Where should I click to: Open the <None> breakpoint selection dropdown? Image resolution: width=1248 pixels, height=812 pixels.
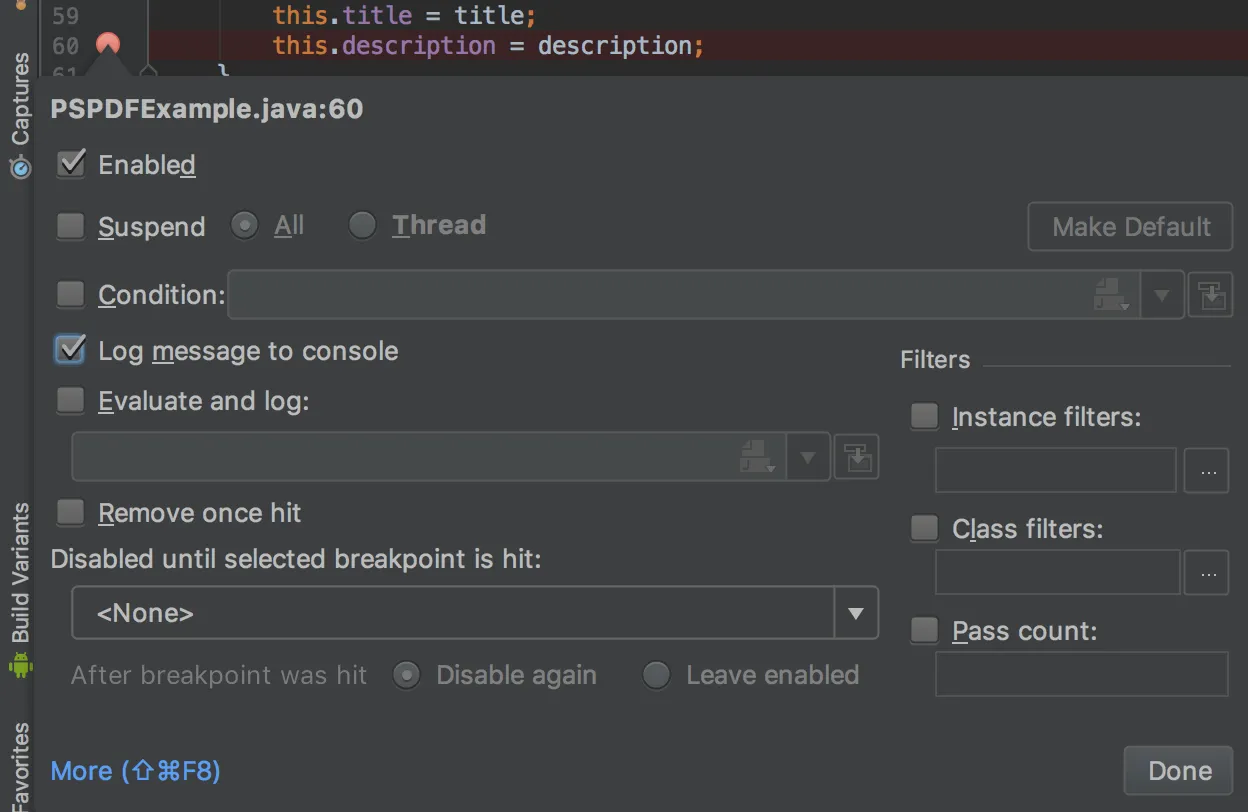(x=856, y=613)
